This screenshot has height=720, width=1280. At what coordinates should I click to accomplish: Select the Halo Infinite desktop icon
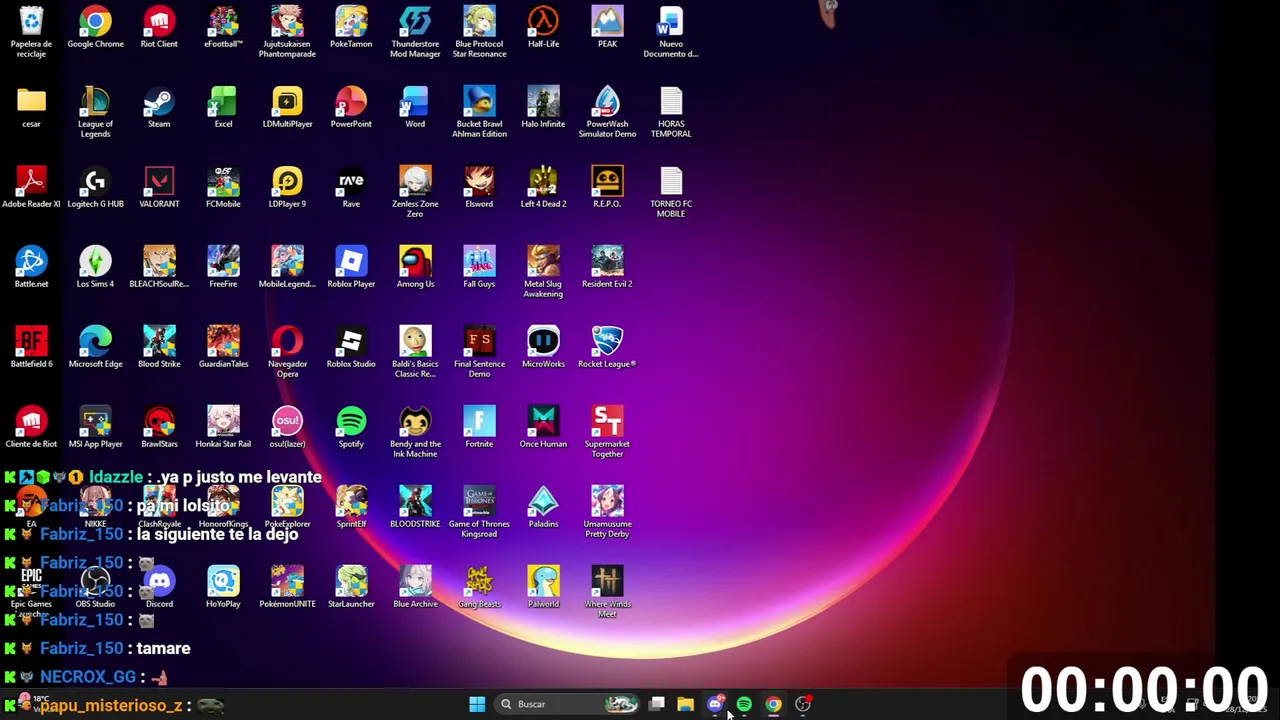(x=543, y=108)
